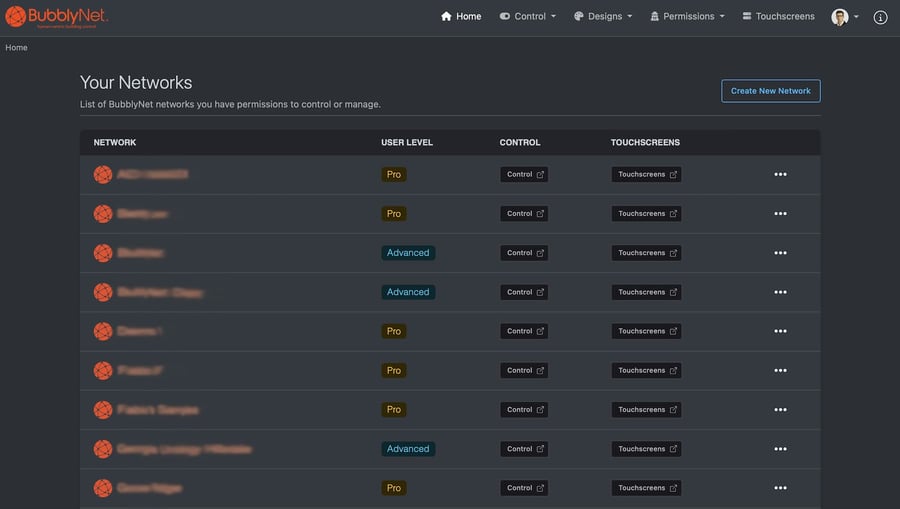The height and width of the screenshot is (509, 900).
Task: Open Touchscreens from the top navigation
Action: coord(778,17)
